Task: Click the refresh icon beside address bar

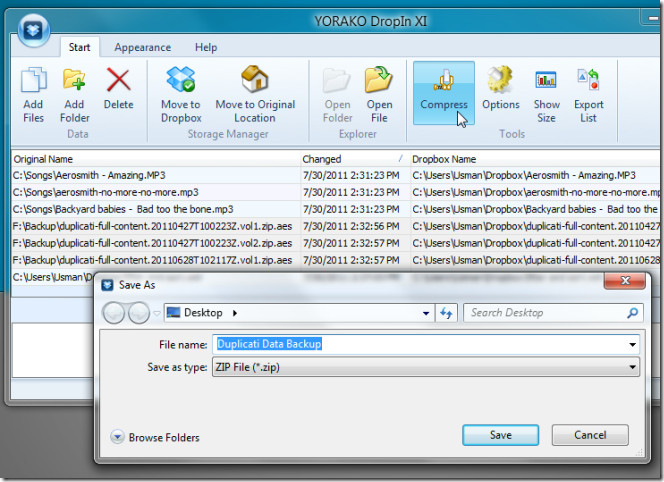Action: click(446, 313)
